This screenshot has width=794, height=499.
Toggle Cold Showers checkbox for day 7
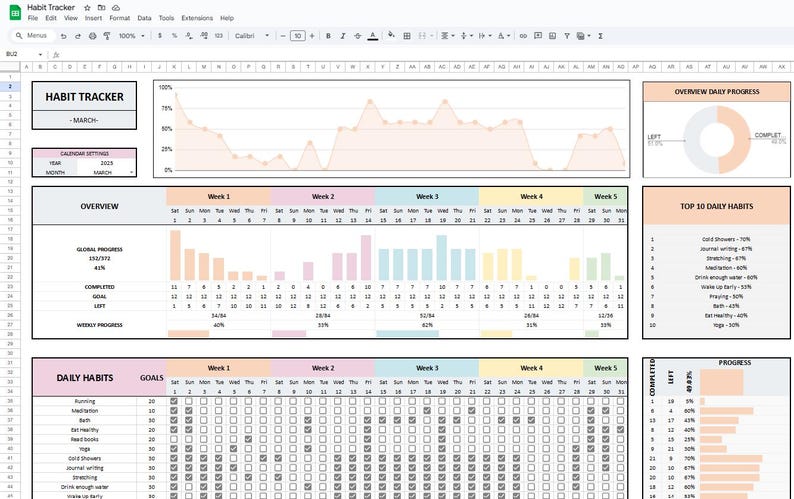point(263,458)
